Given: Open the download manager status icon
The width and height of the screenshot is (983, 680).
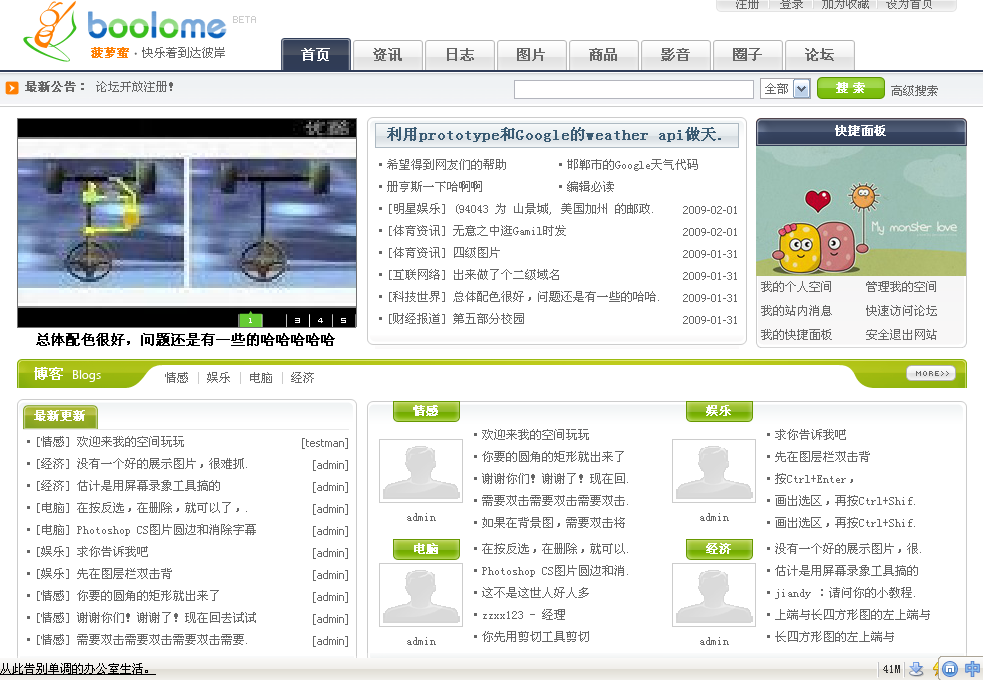Looking at the screenshot, I should (x=916, y=669).
